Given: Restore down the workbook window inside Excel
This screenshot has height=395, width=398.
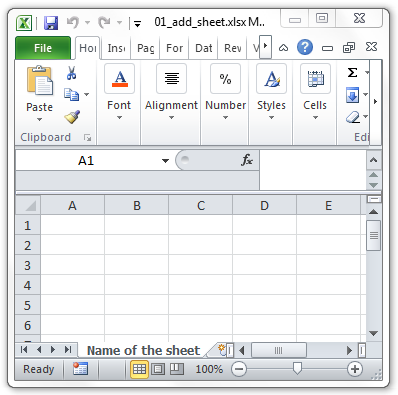Looking at the screenshot, I should [x=349, y=48].
